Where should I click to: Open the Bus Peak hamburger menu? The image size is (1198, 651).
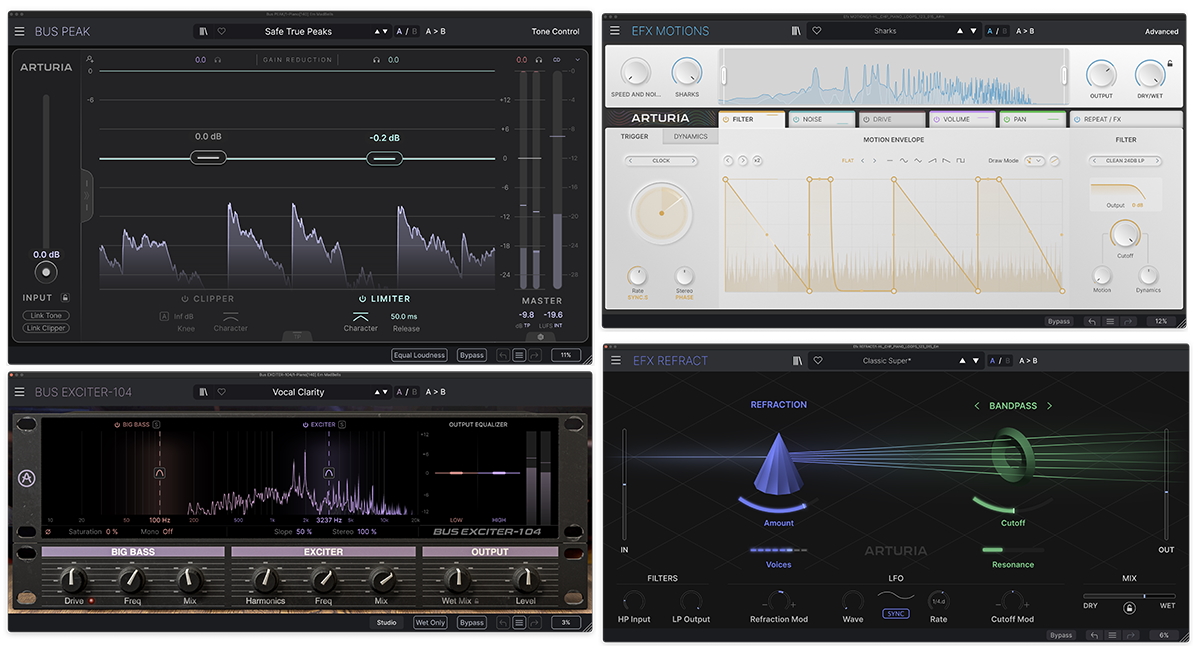19,31
